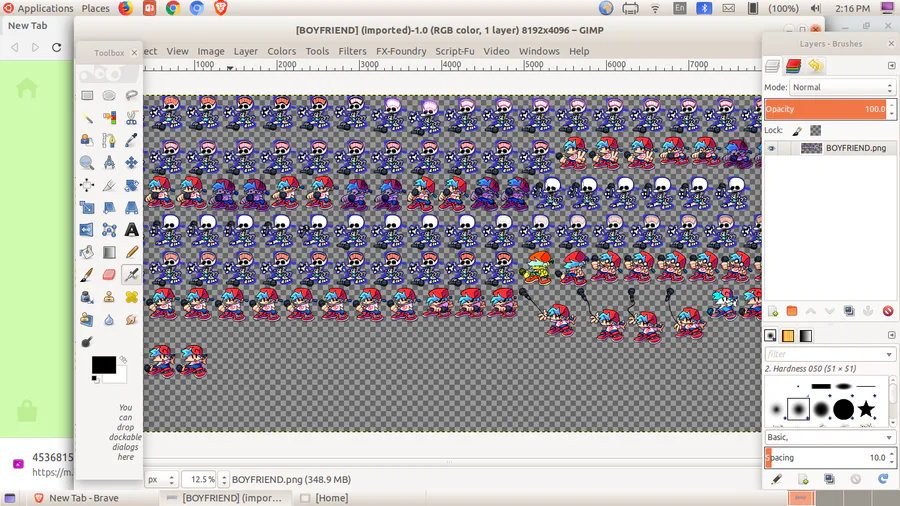
Task: Select the Crop tool
Action: click(x=109, y=185)
